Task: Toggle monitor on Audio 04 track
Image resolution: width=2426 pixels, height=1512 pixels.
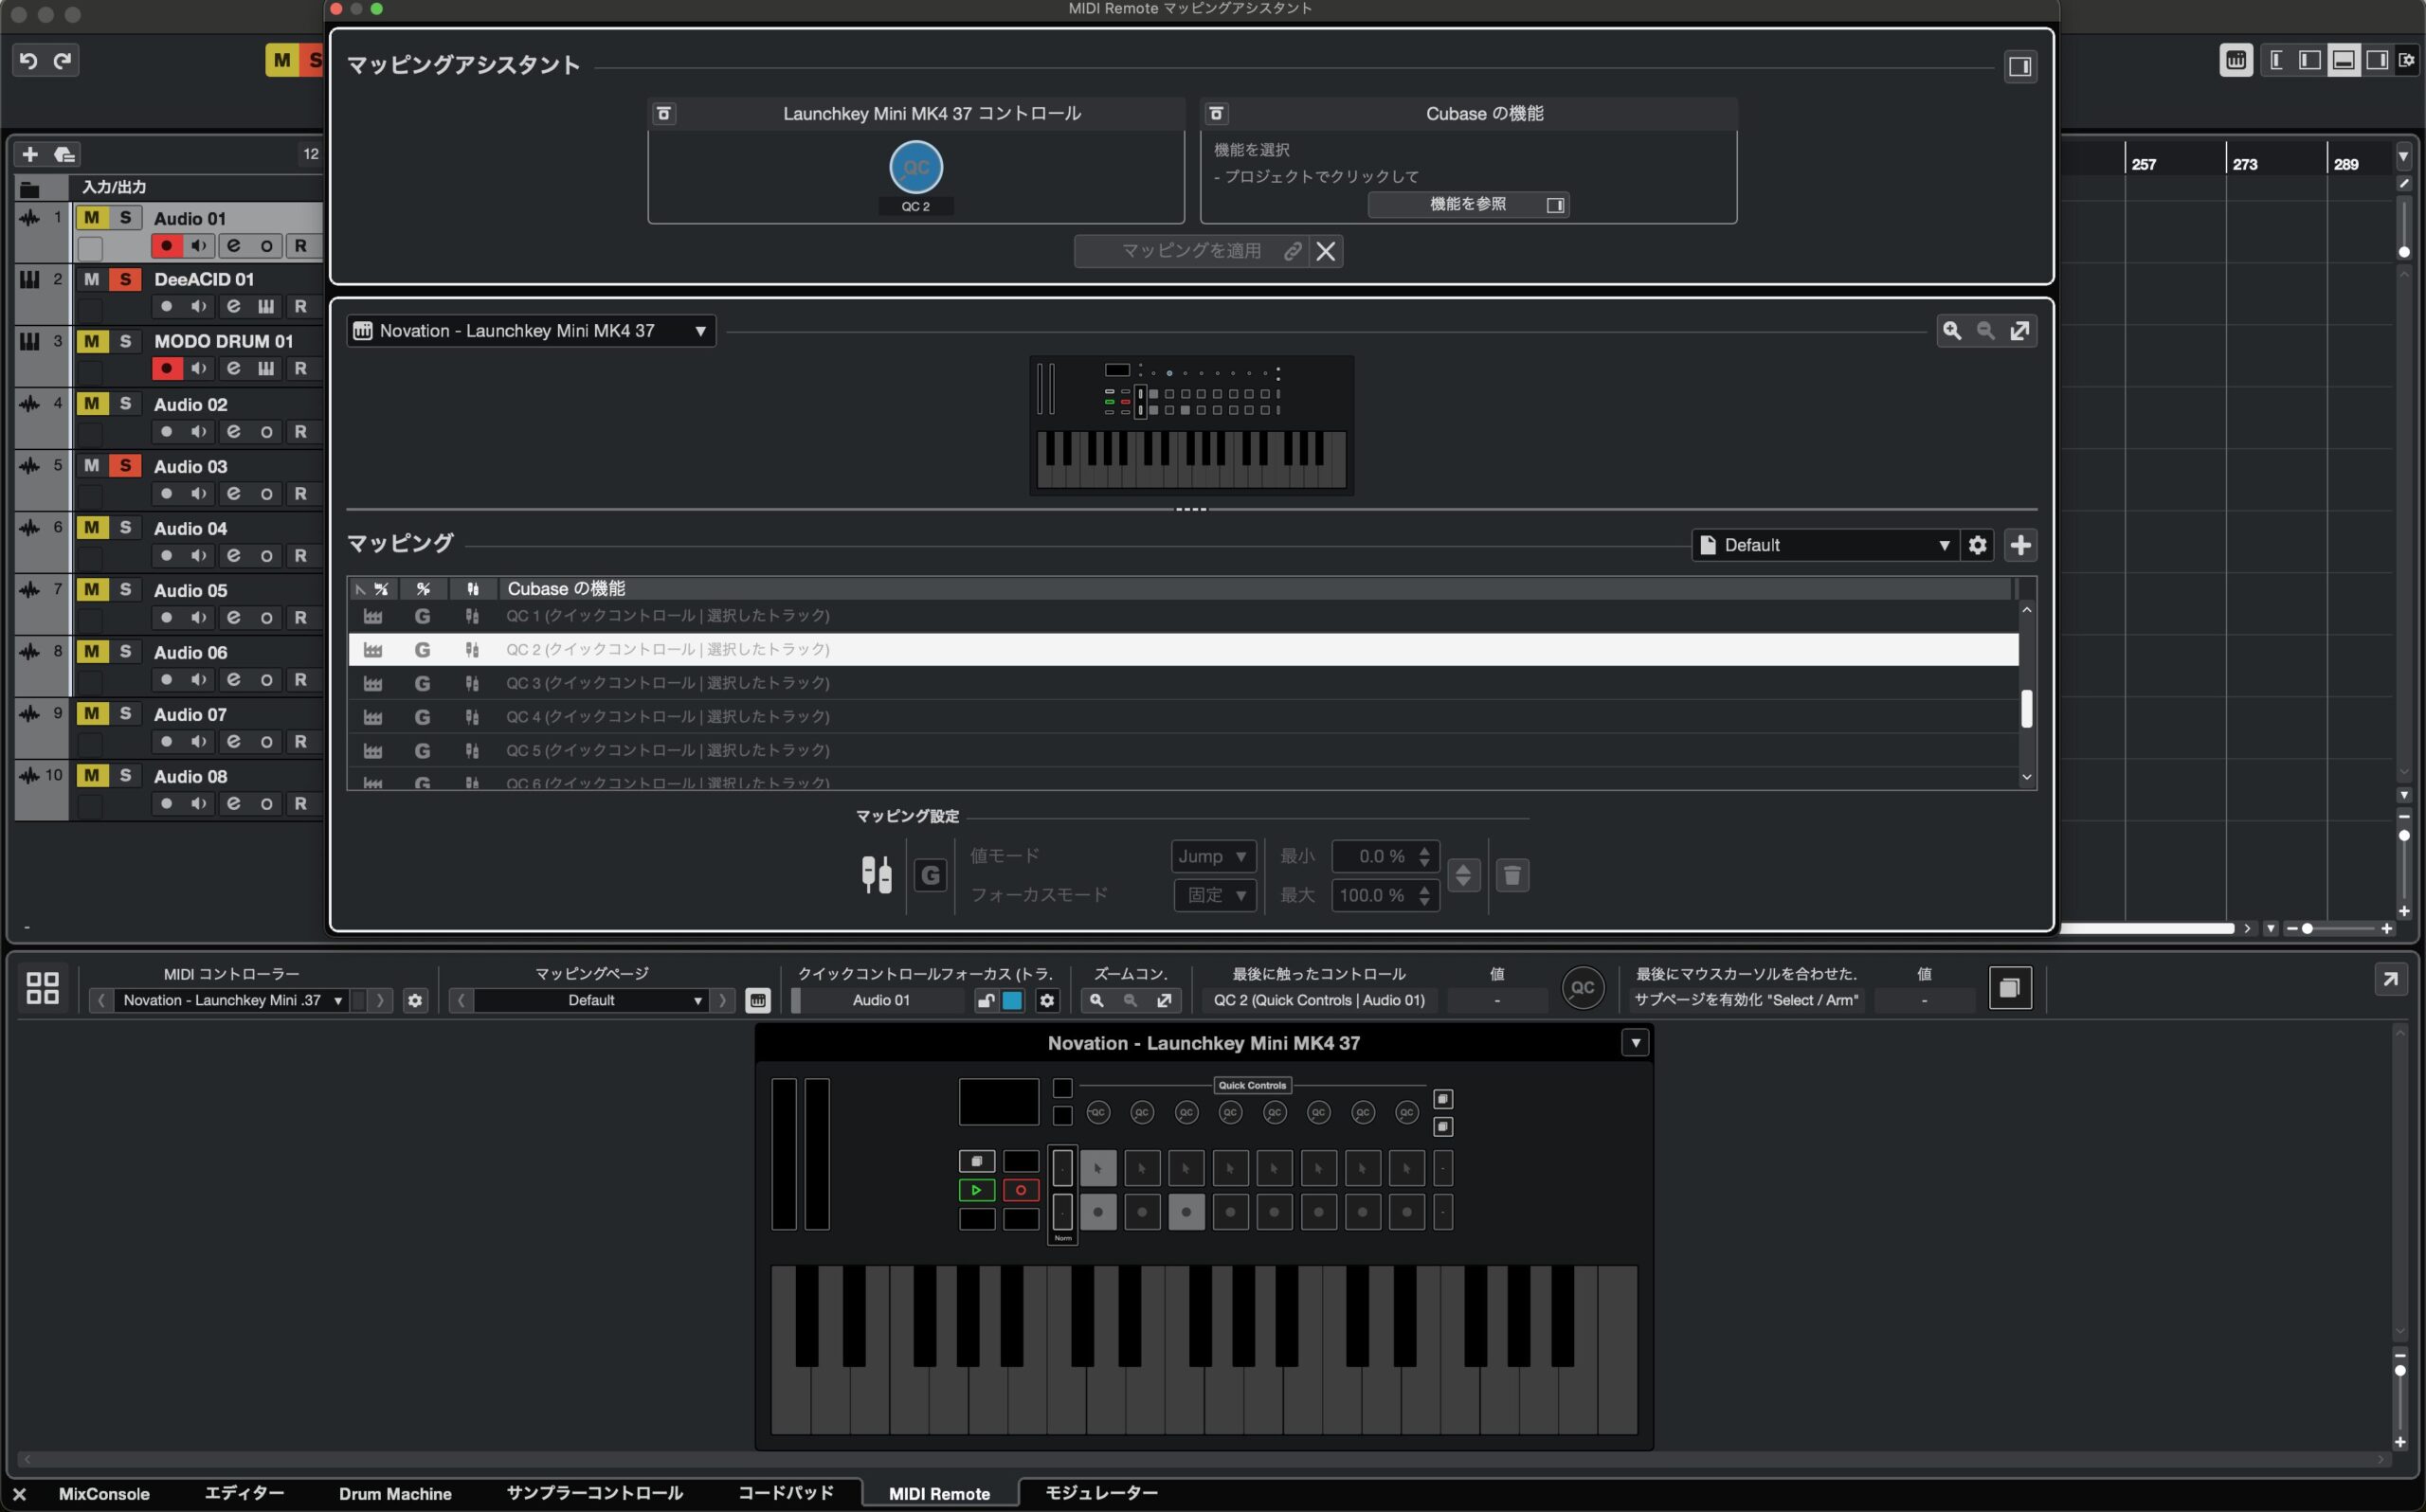Action: pyautogui.click(x=199, y=556)
